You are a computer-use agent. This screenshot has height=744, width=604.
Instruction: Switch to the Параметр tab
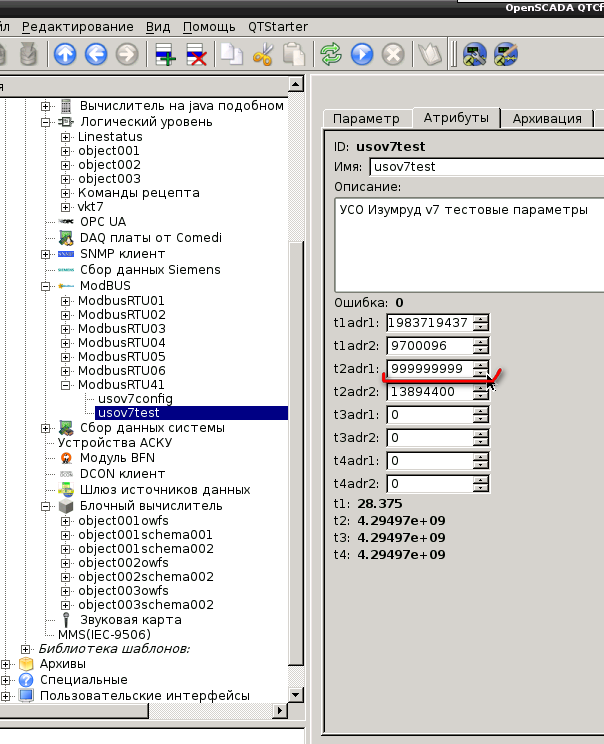(x=366, y=118)
